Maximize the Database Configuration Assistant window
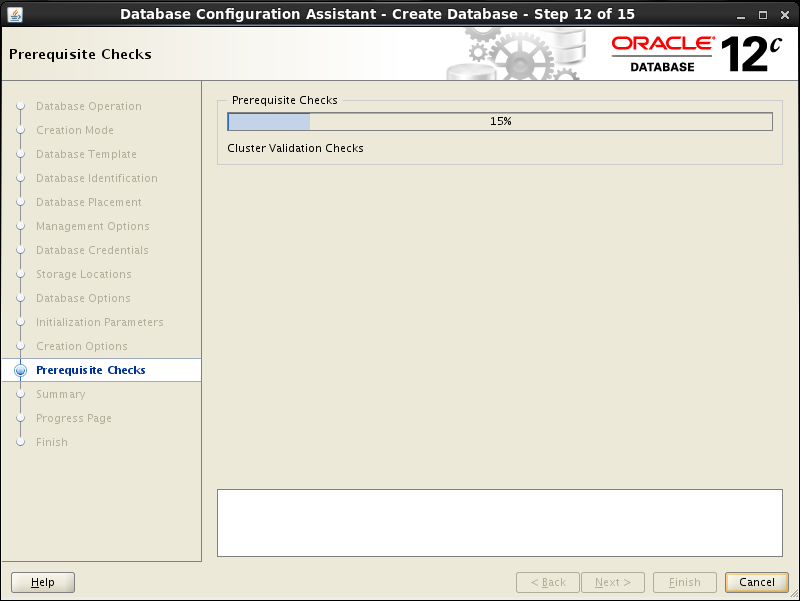This screenshot has width=800, height=601. pyautogui.click(x=763, y=15)
